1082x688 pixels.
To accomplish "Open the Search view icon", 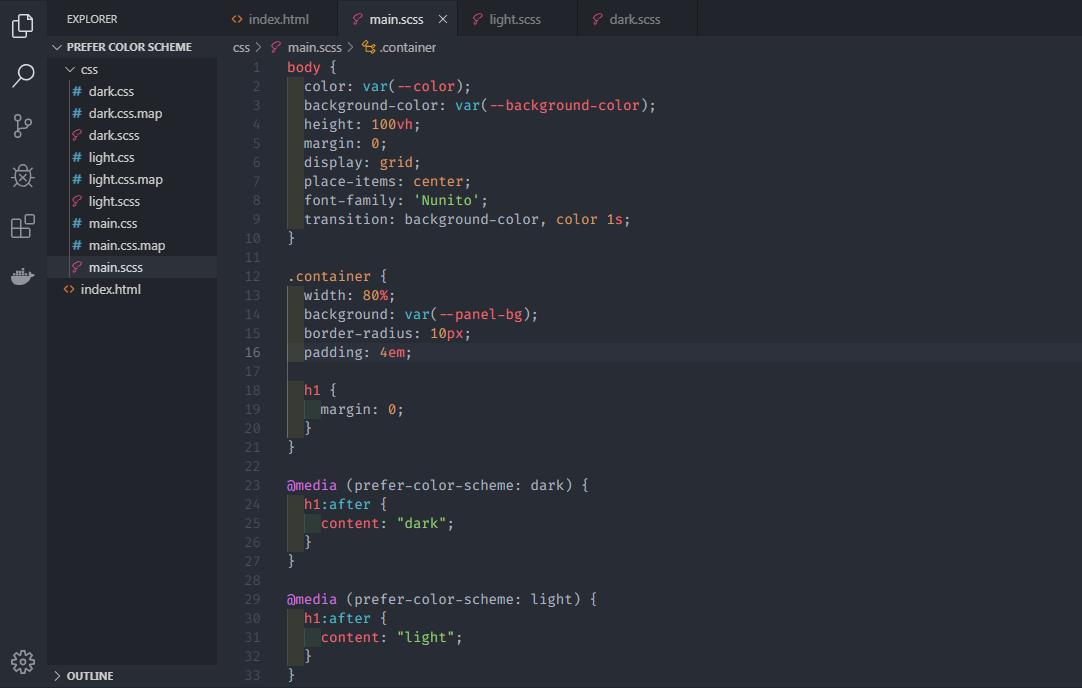I will pyautogui.click(x=23, y=75).
